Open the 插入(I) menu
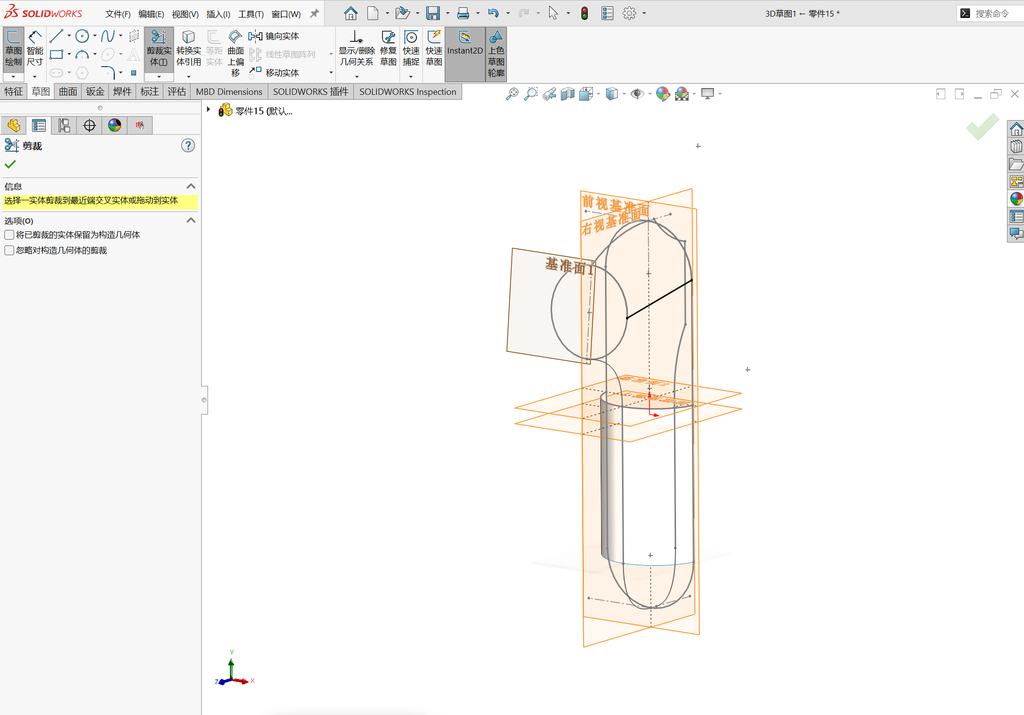 click(x=218, y=14)
